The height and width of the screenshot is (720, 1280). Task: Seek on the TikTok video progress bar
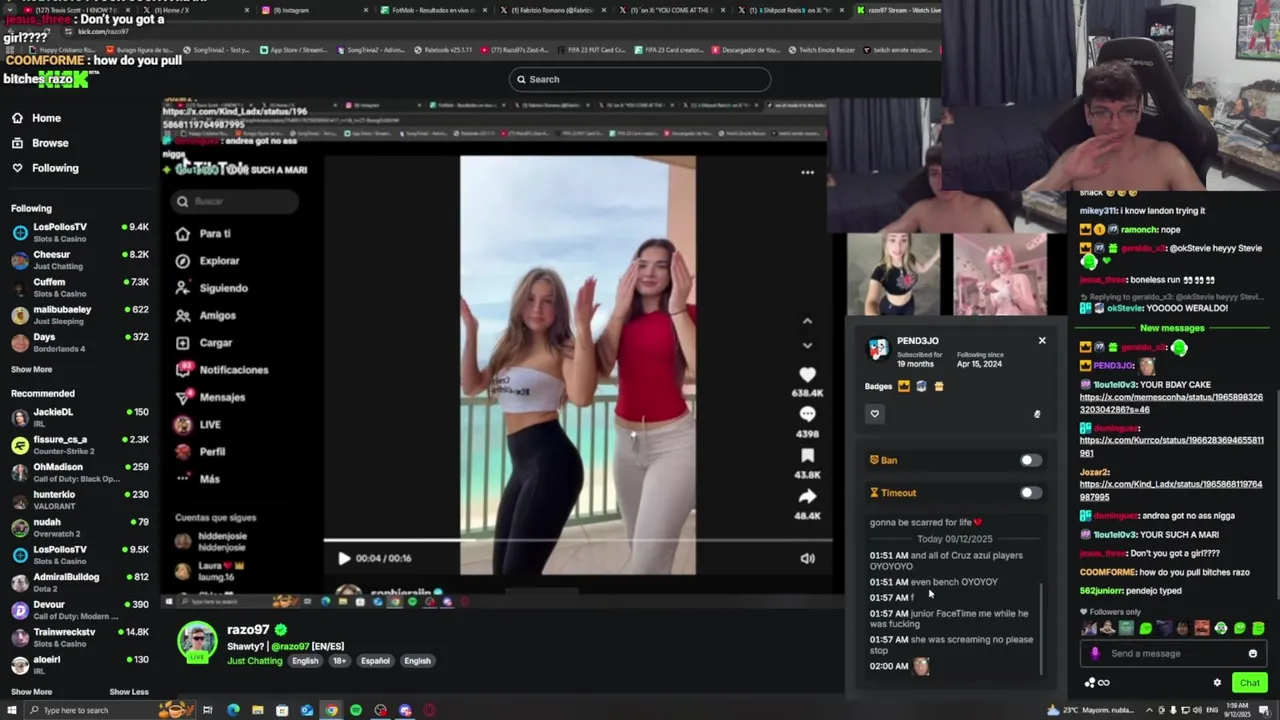coord(577,541)
